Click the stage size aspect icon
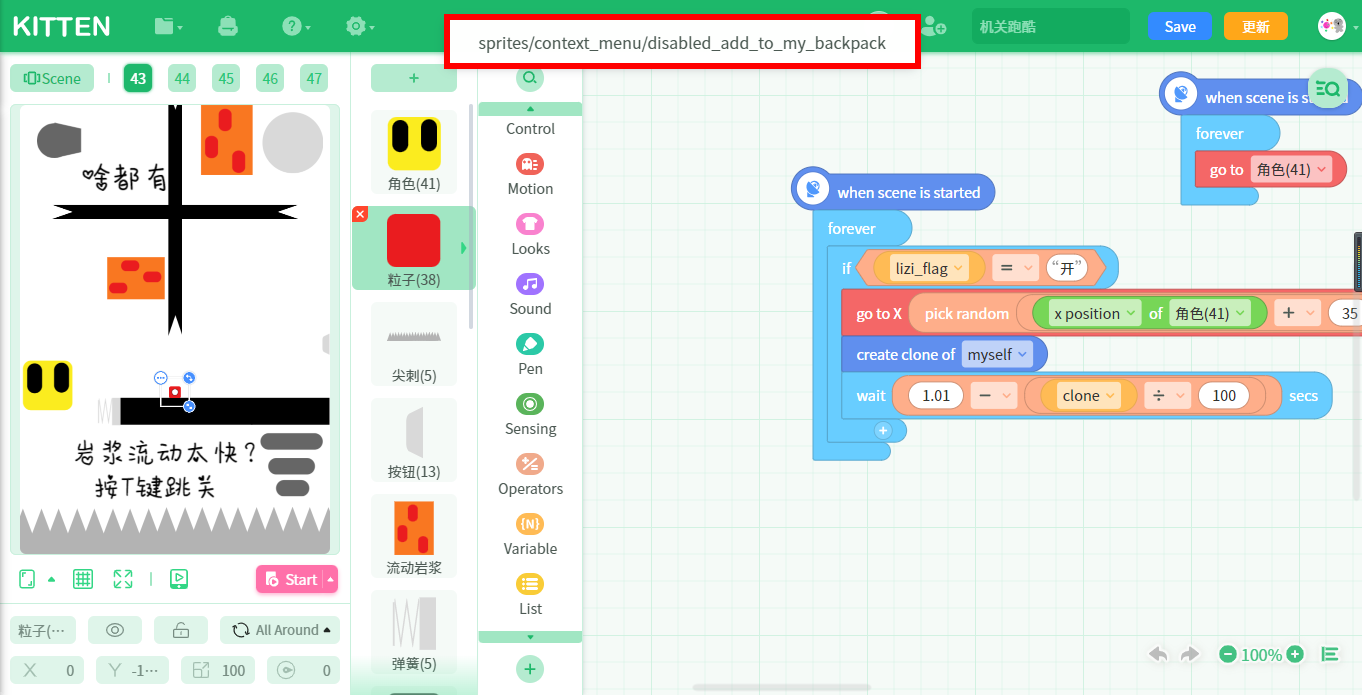The image size is (1362, 695). click(x=27, y=579)
